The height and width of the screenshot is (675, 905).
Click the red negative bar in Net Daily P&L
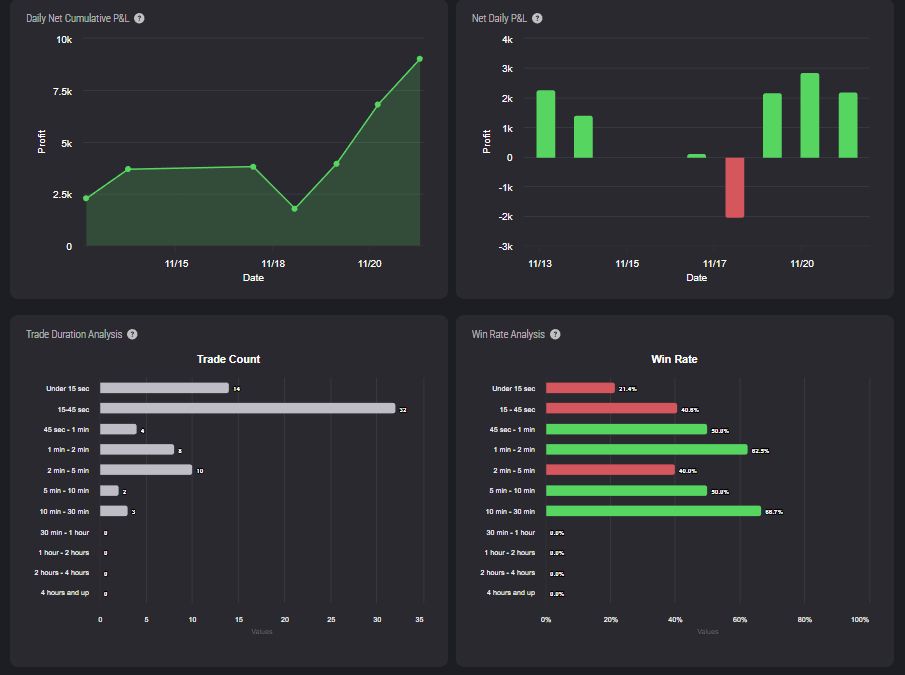735,188
